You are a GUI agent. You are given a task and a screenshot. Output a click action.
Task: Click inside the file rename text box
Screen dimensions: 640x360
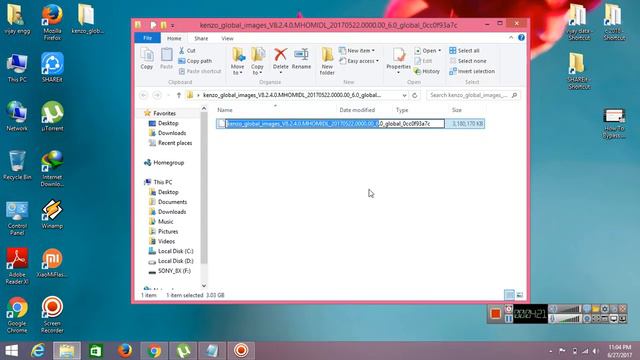[x=335, y=124]
